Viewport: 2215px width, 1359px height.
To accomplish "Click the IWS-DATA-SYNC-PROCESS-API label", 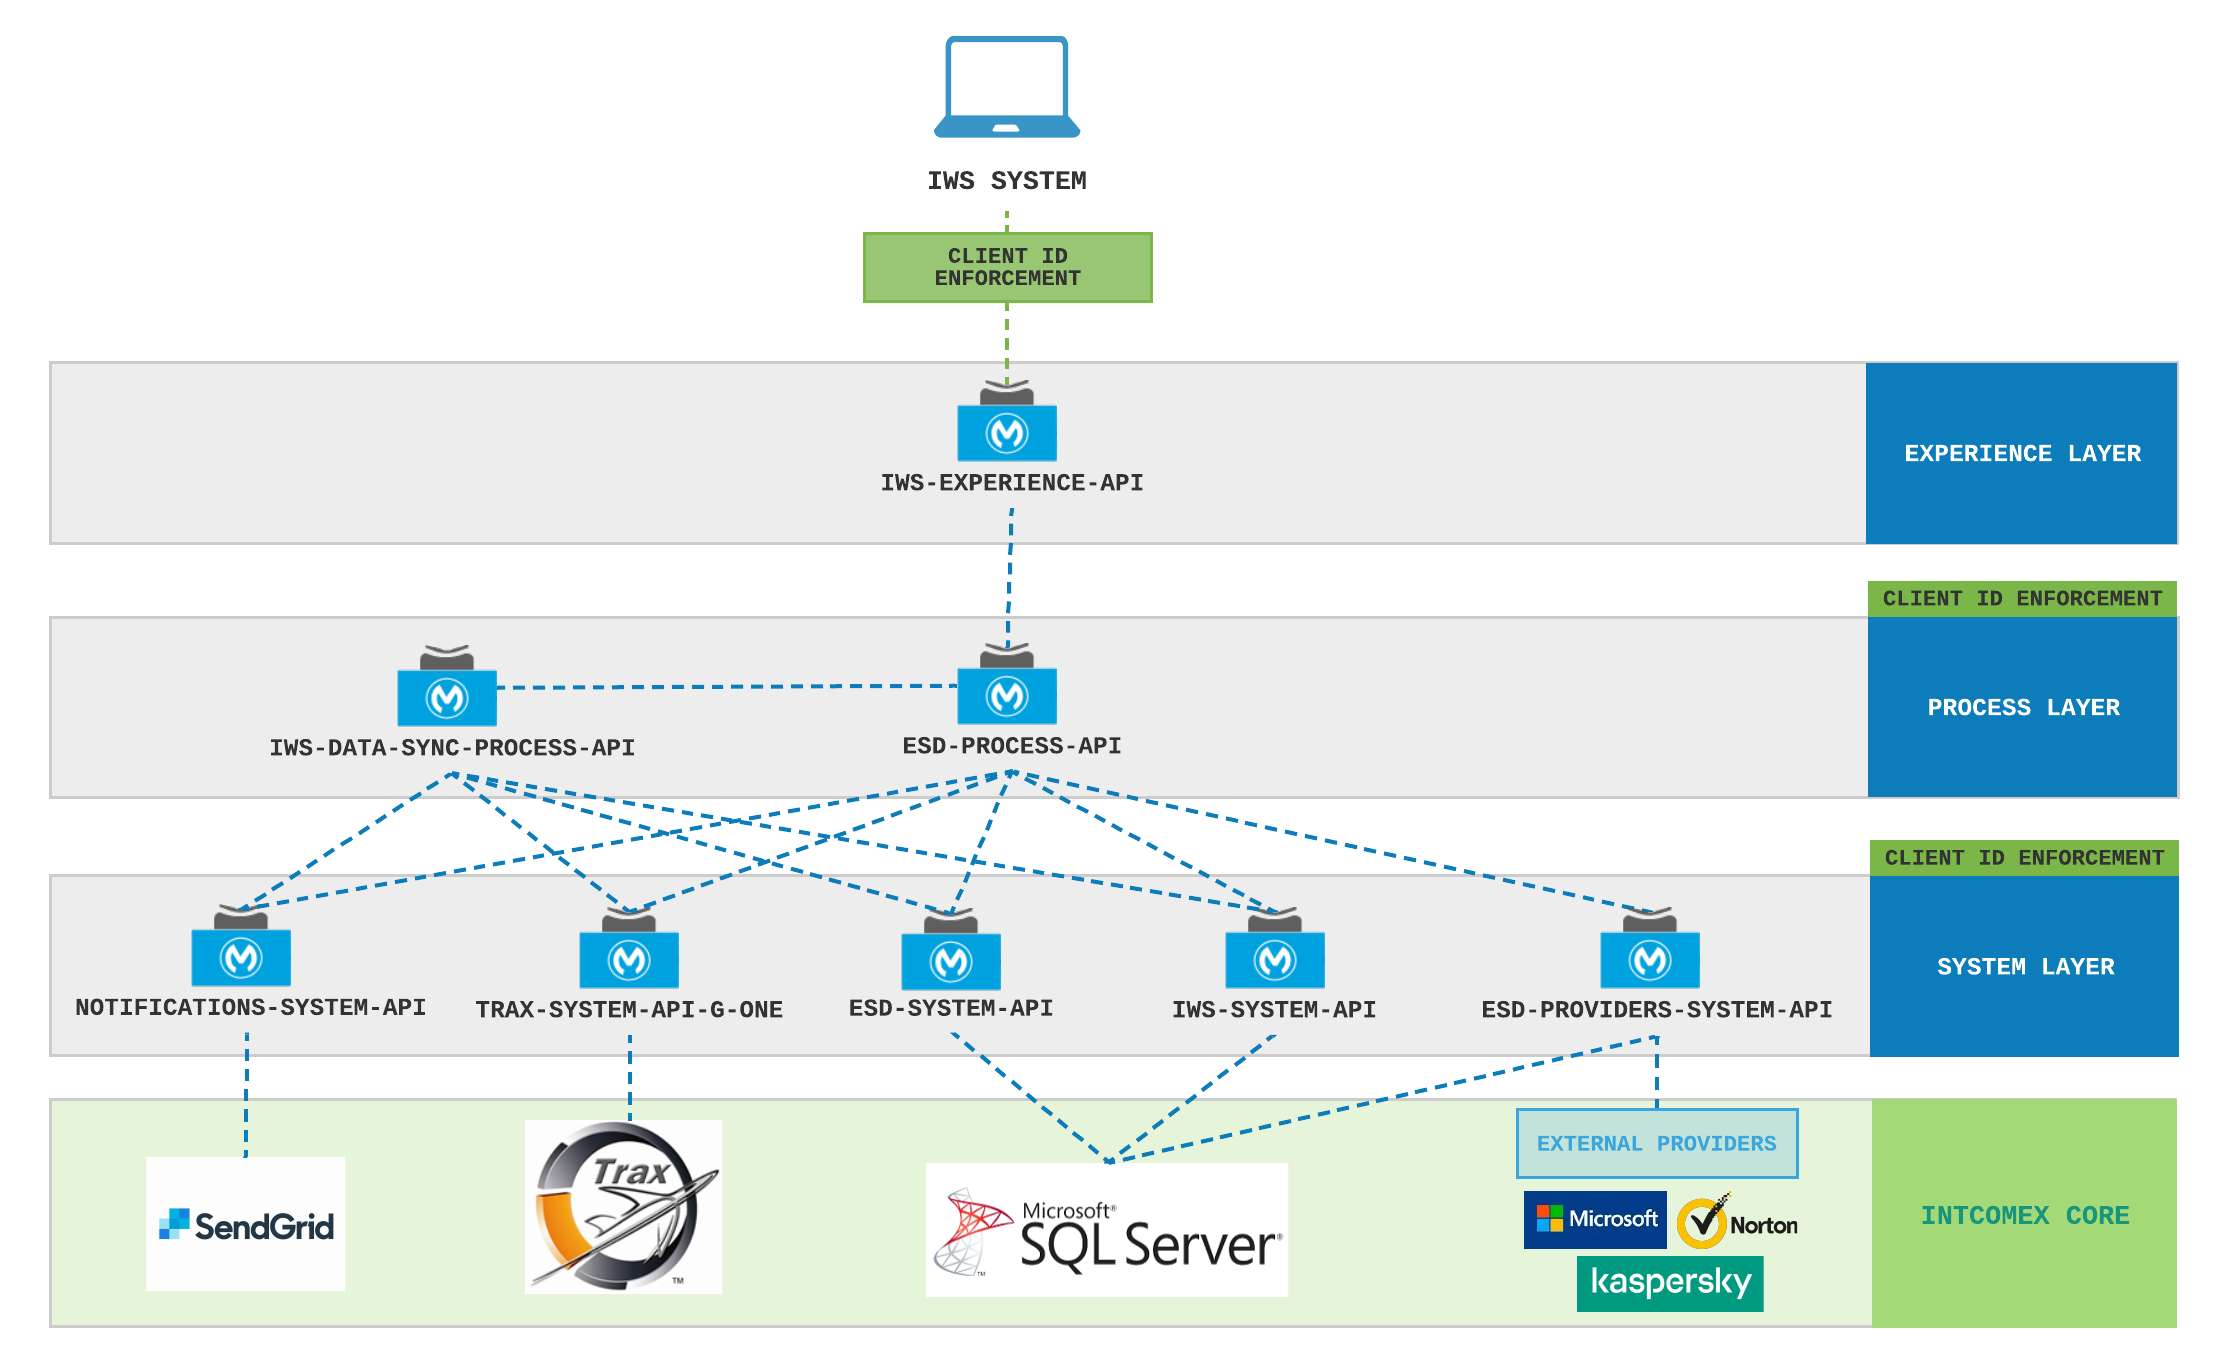I will (452, 748).
